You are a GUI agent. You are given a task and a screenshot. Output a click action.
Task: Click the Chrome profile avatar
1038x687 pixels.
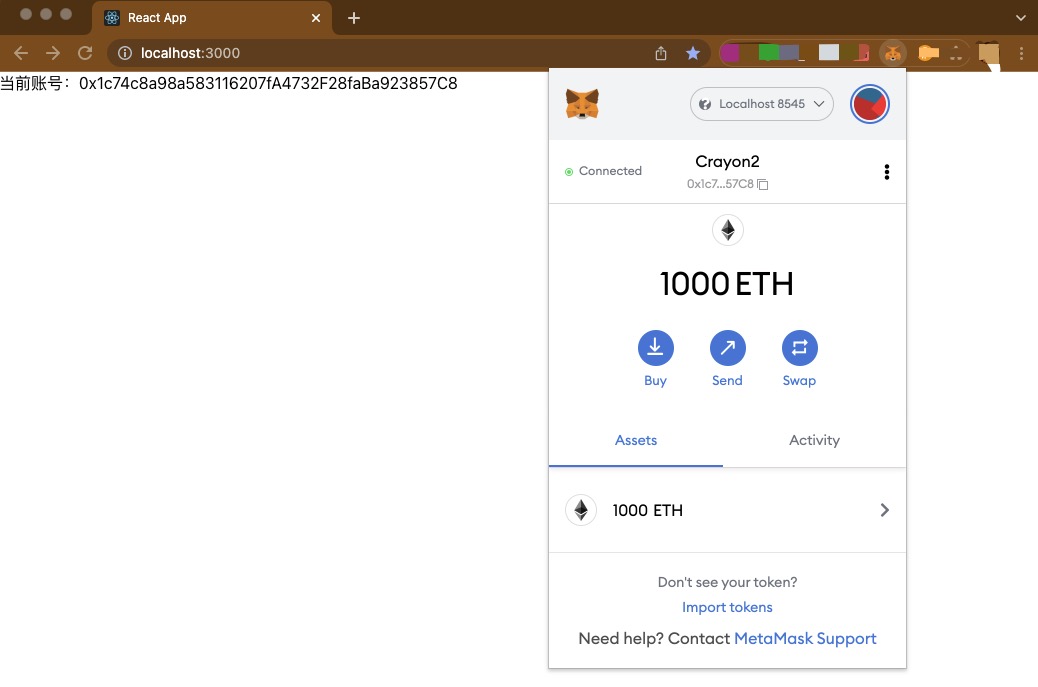988,53
